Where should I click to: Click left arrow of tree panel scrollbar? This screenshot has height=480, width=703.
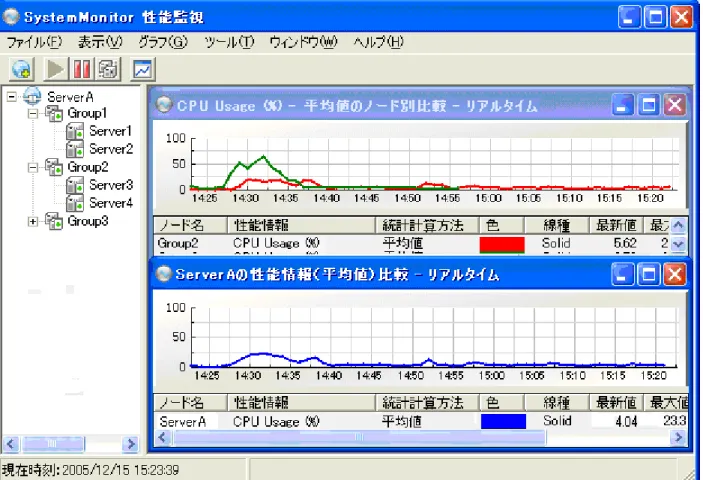click(11, 444)
